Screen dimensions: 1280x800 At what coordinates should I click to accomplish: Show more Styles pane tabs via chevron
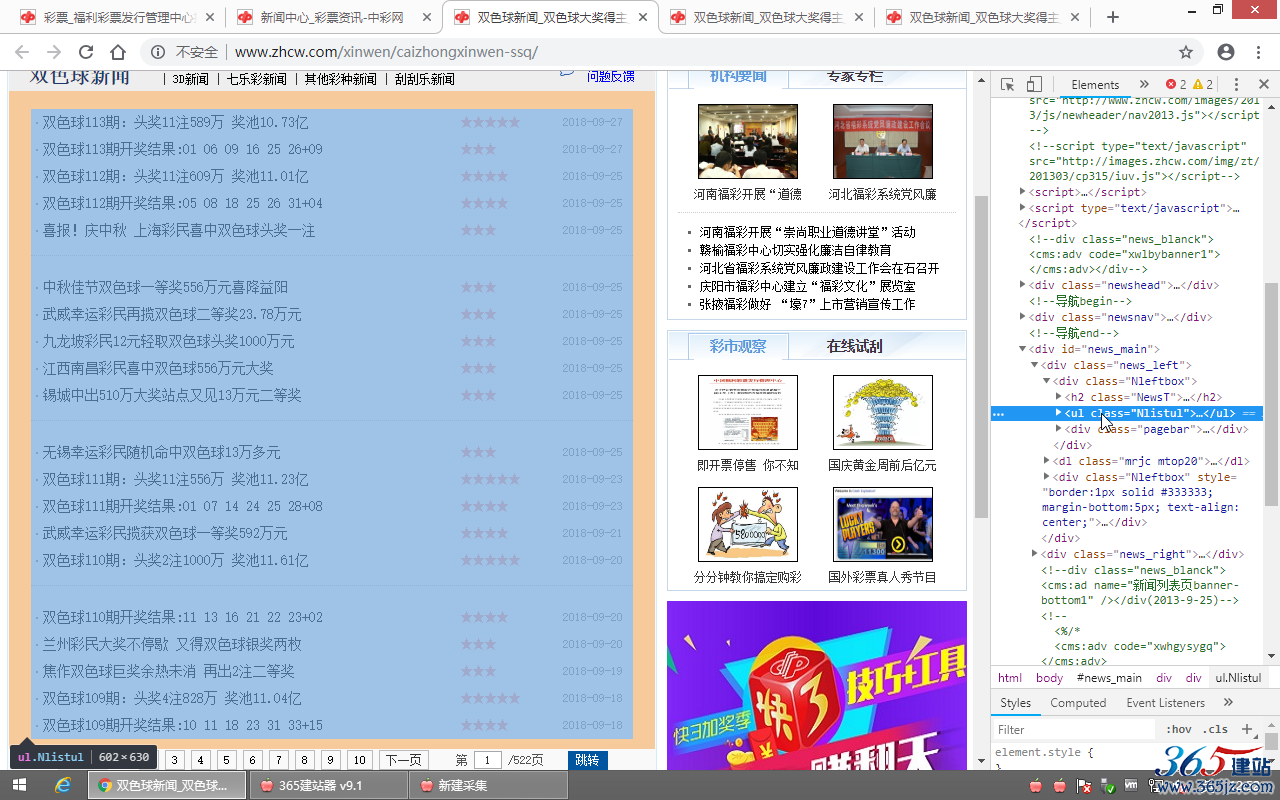tap(1228, 702)
